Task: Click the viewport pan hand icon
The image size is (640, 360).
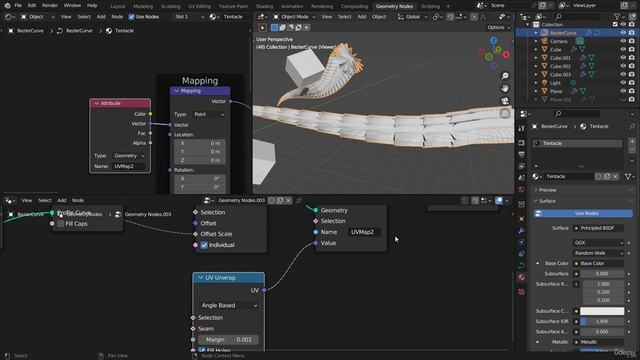Action: click(505, 88)
